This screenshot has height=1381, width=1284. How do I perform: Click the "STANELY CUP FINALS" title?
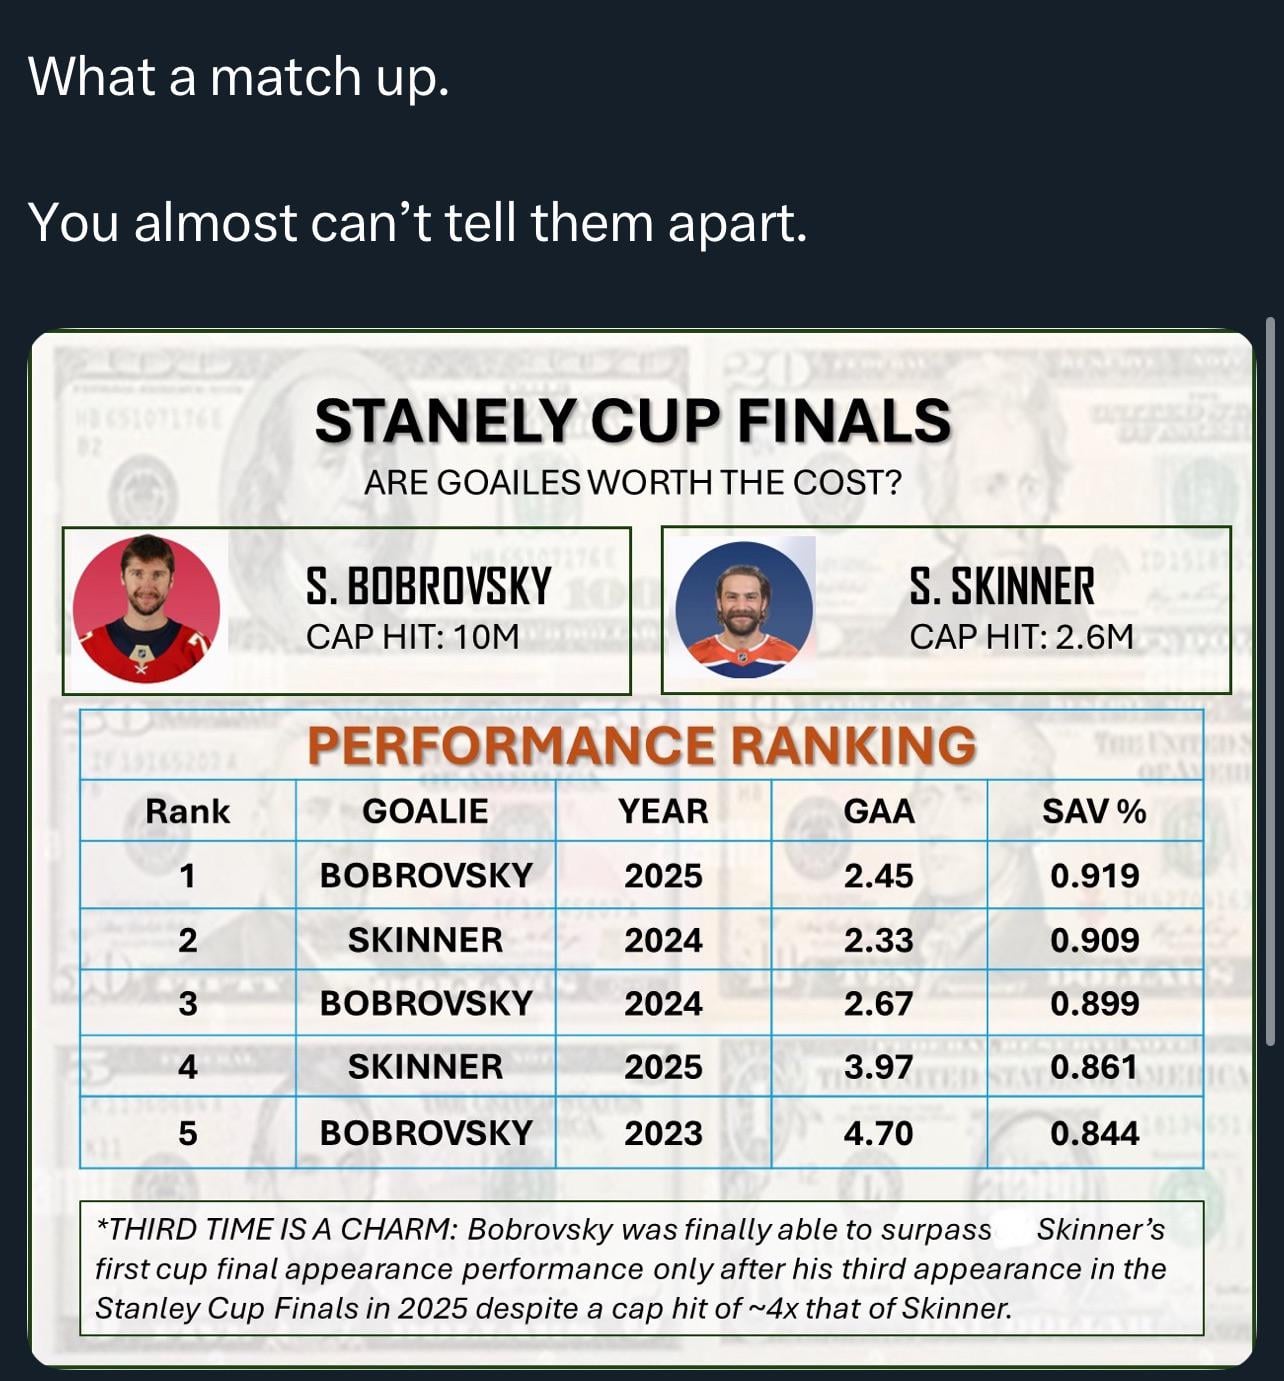coord(632,421)
